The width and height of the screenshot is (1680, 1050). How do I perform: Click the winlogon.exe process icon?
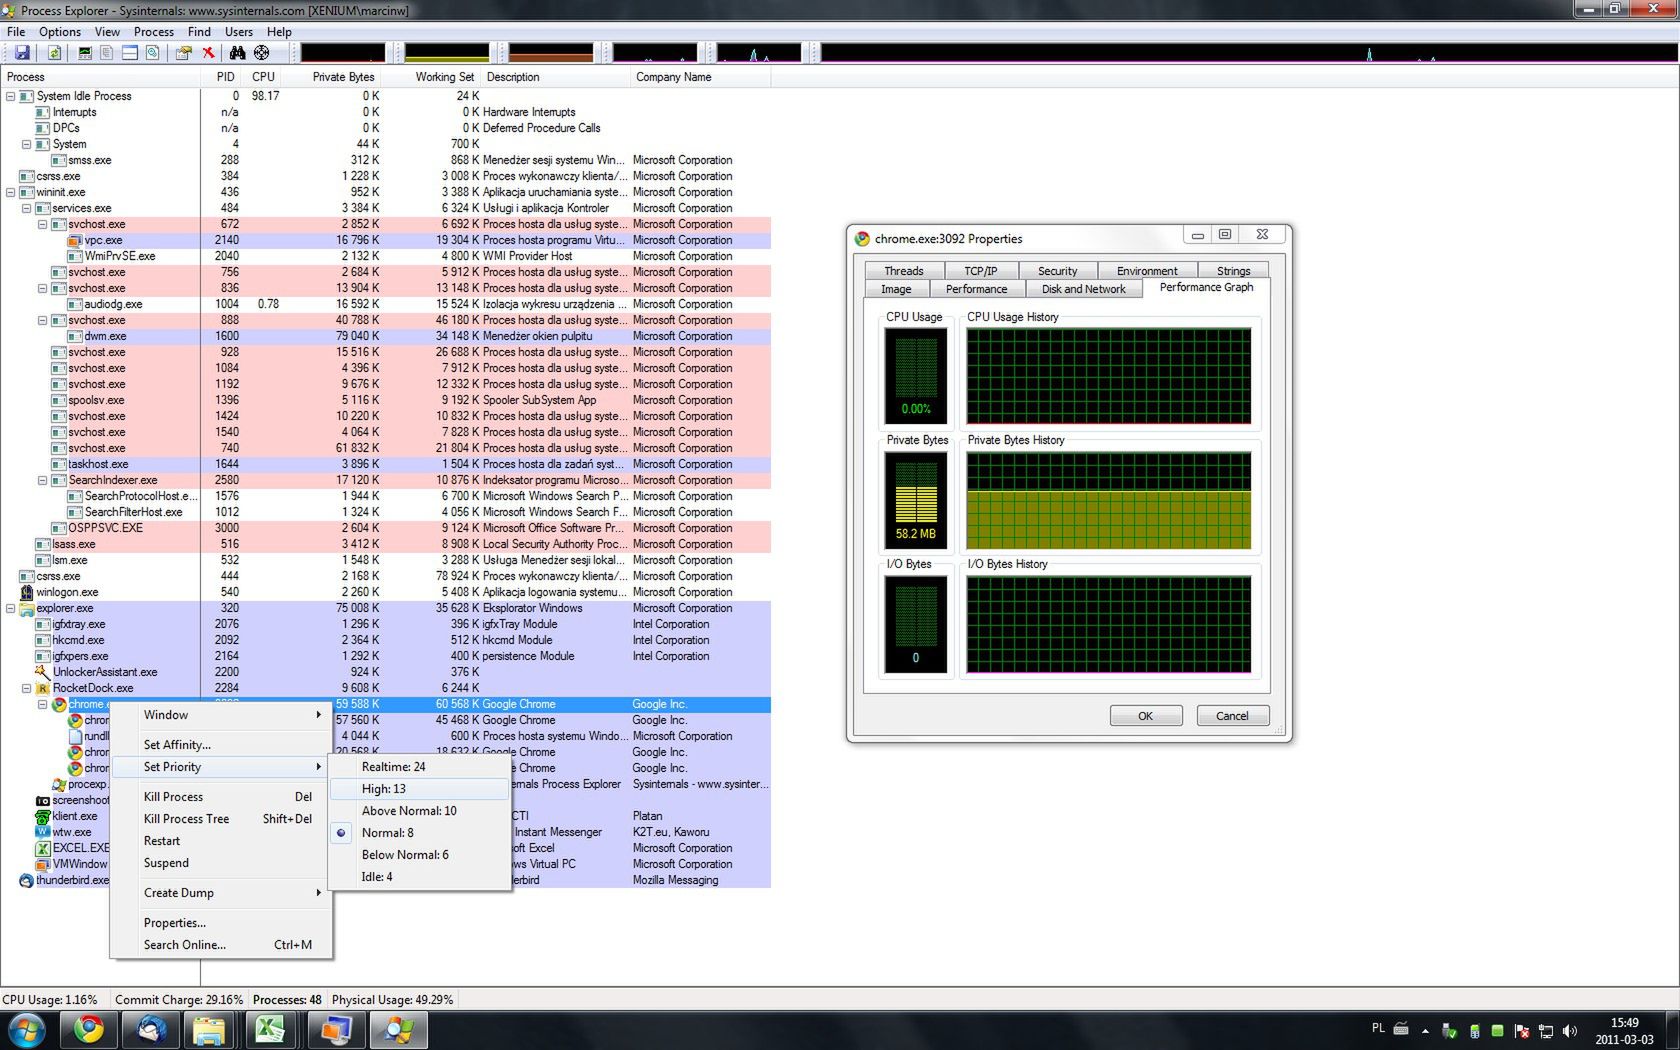[x=27, y=592]
